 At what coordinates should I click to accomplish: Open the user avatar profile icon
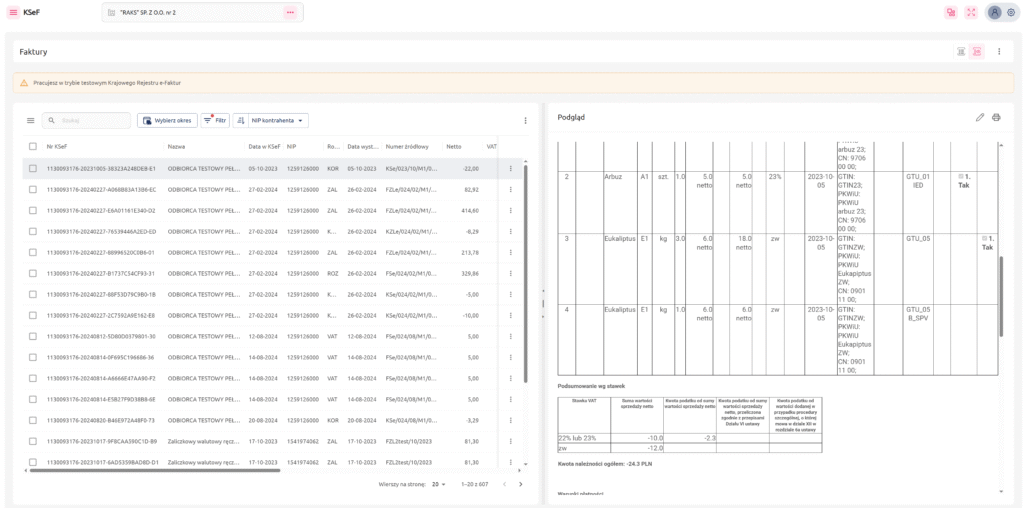point(994,12)
